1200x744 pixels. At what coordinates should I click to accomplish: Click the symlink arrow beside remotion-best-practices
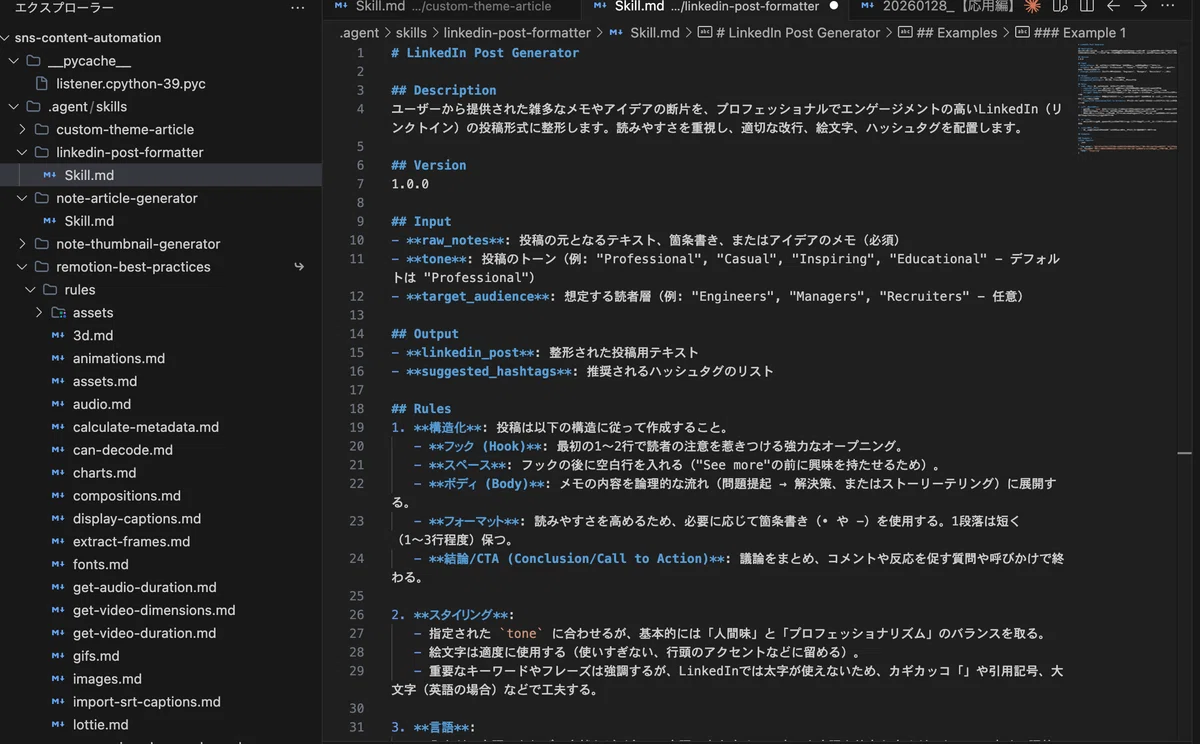299,267
